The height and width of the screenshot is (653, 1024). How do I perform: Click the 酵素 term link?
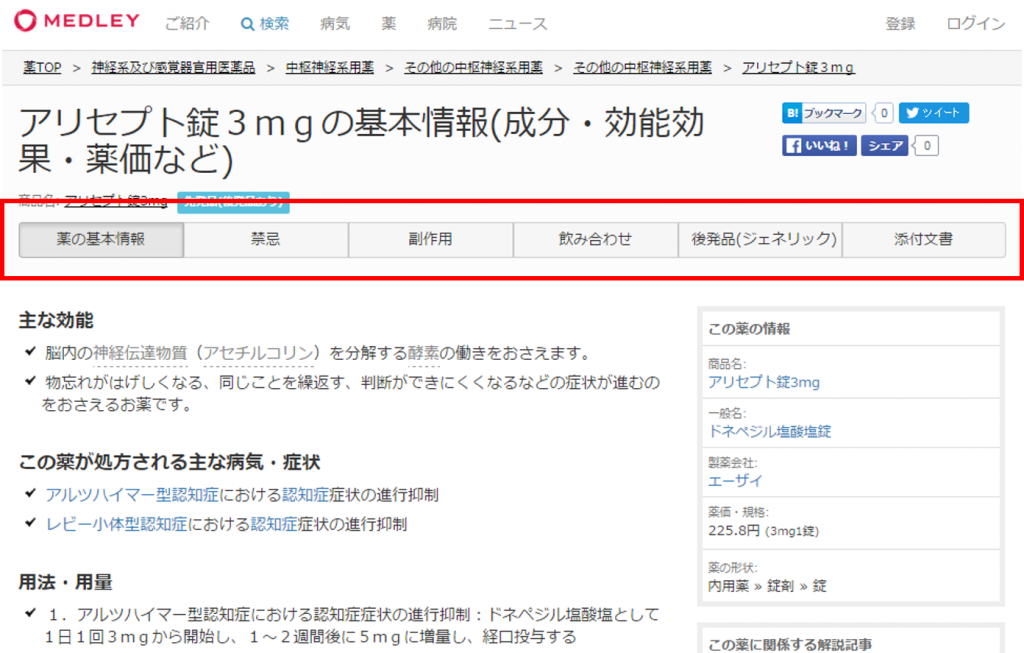423,353
